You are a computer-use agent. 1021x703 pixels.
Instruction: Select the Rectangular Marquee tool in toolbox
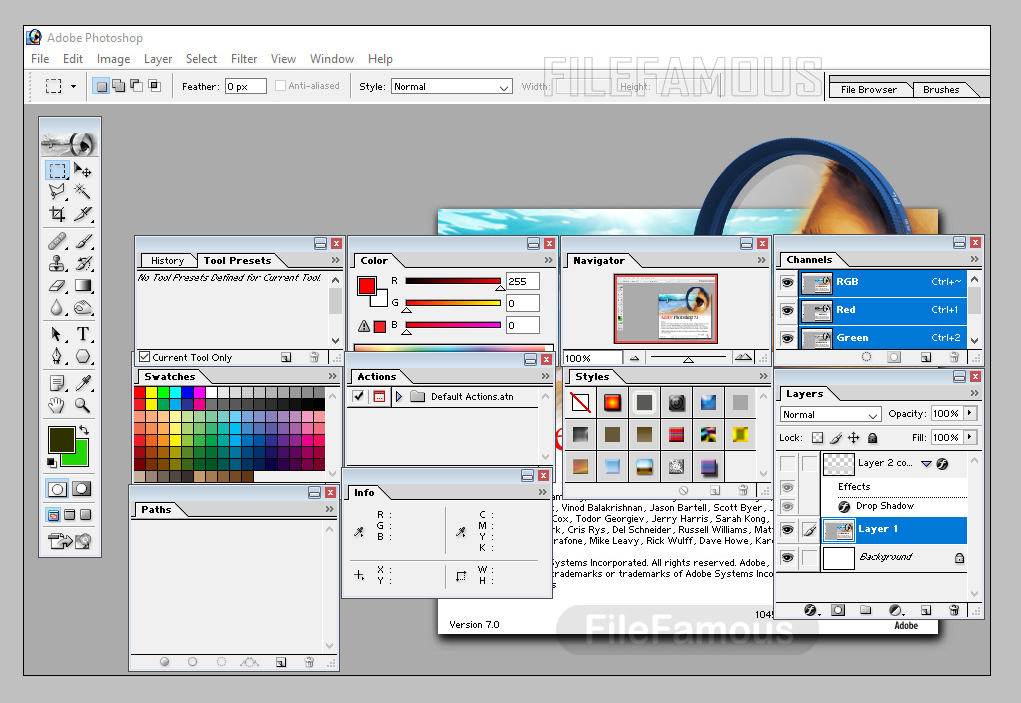(x=57, y=171)
